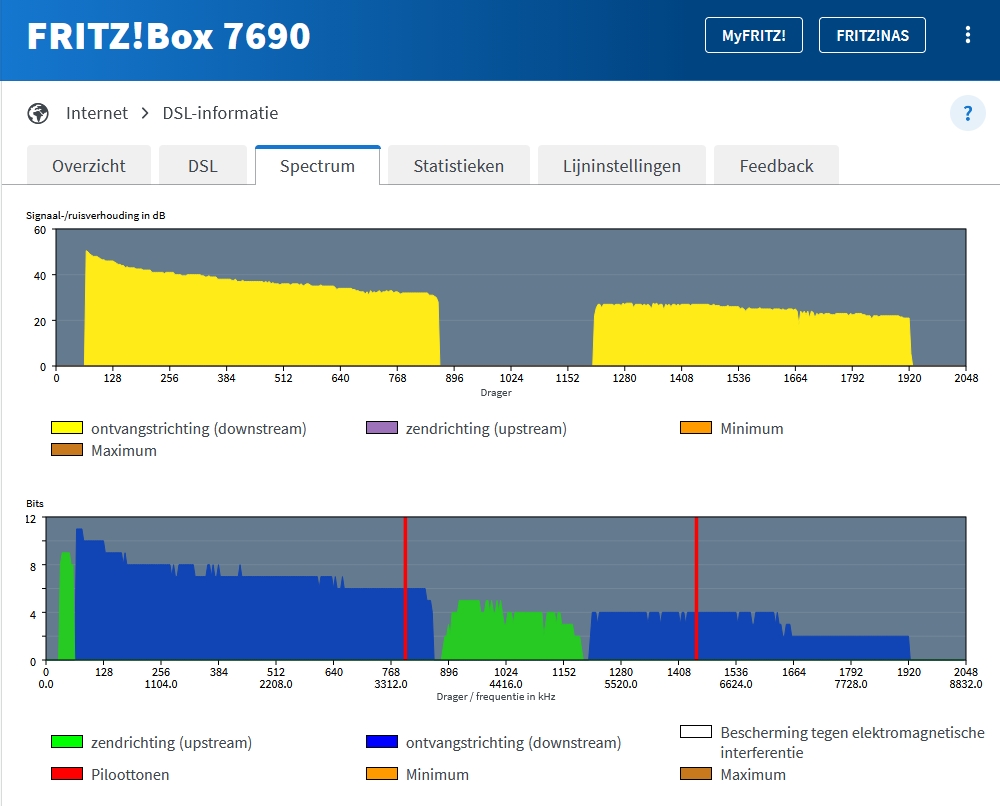Click green zendrichting swatch in bits legend
The image size is (1000, 806).
(67, 742)
